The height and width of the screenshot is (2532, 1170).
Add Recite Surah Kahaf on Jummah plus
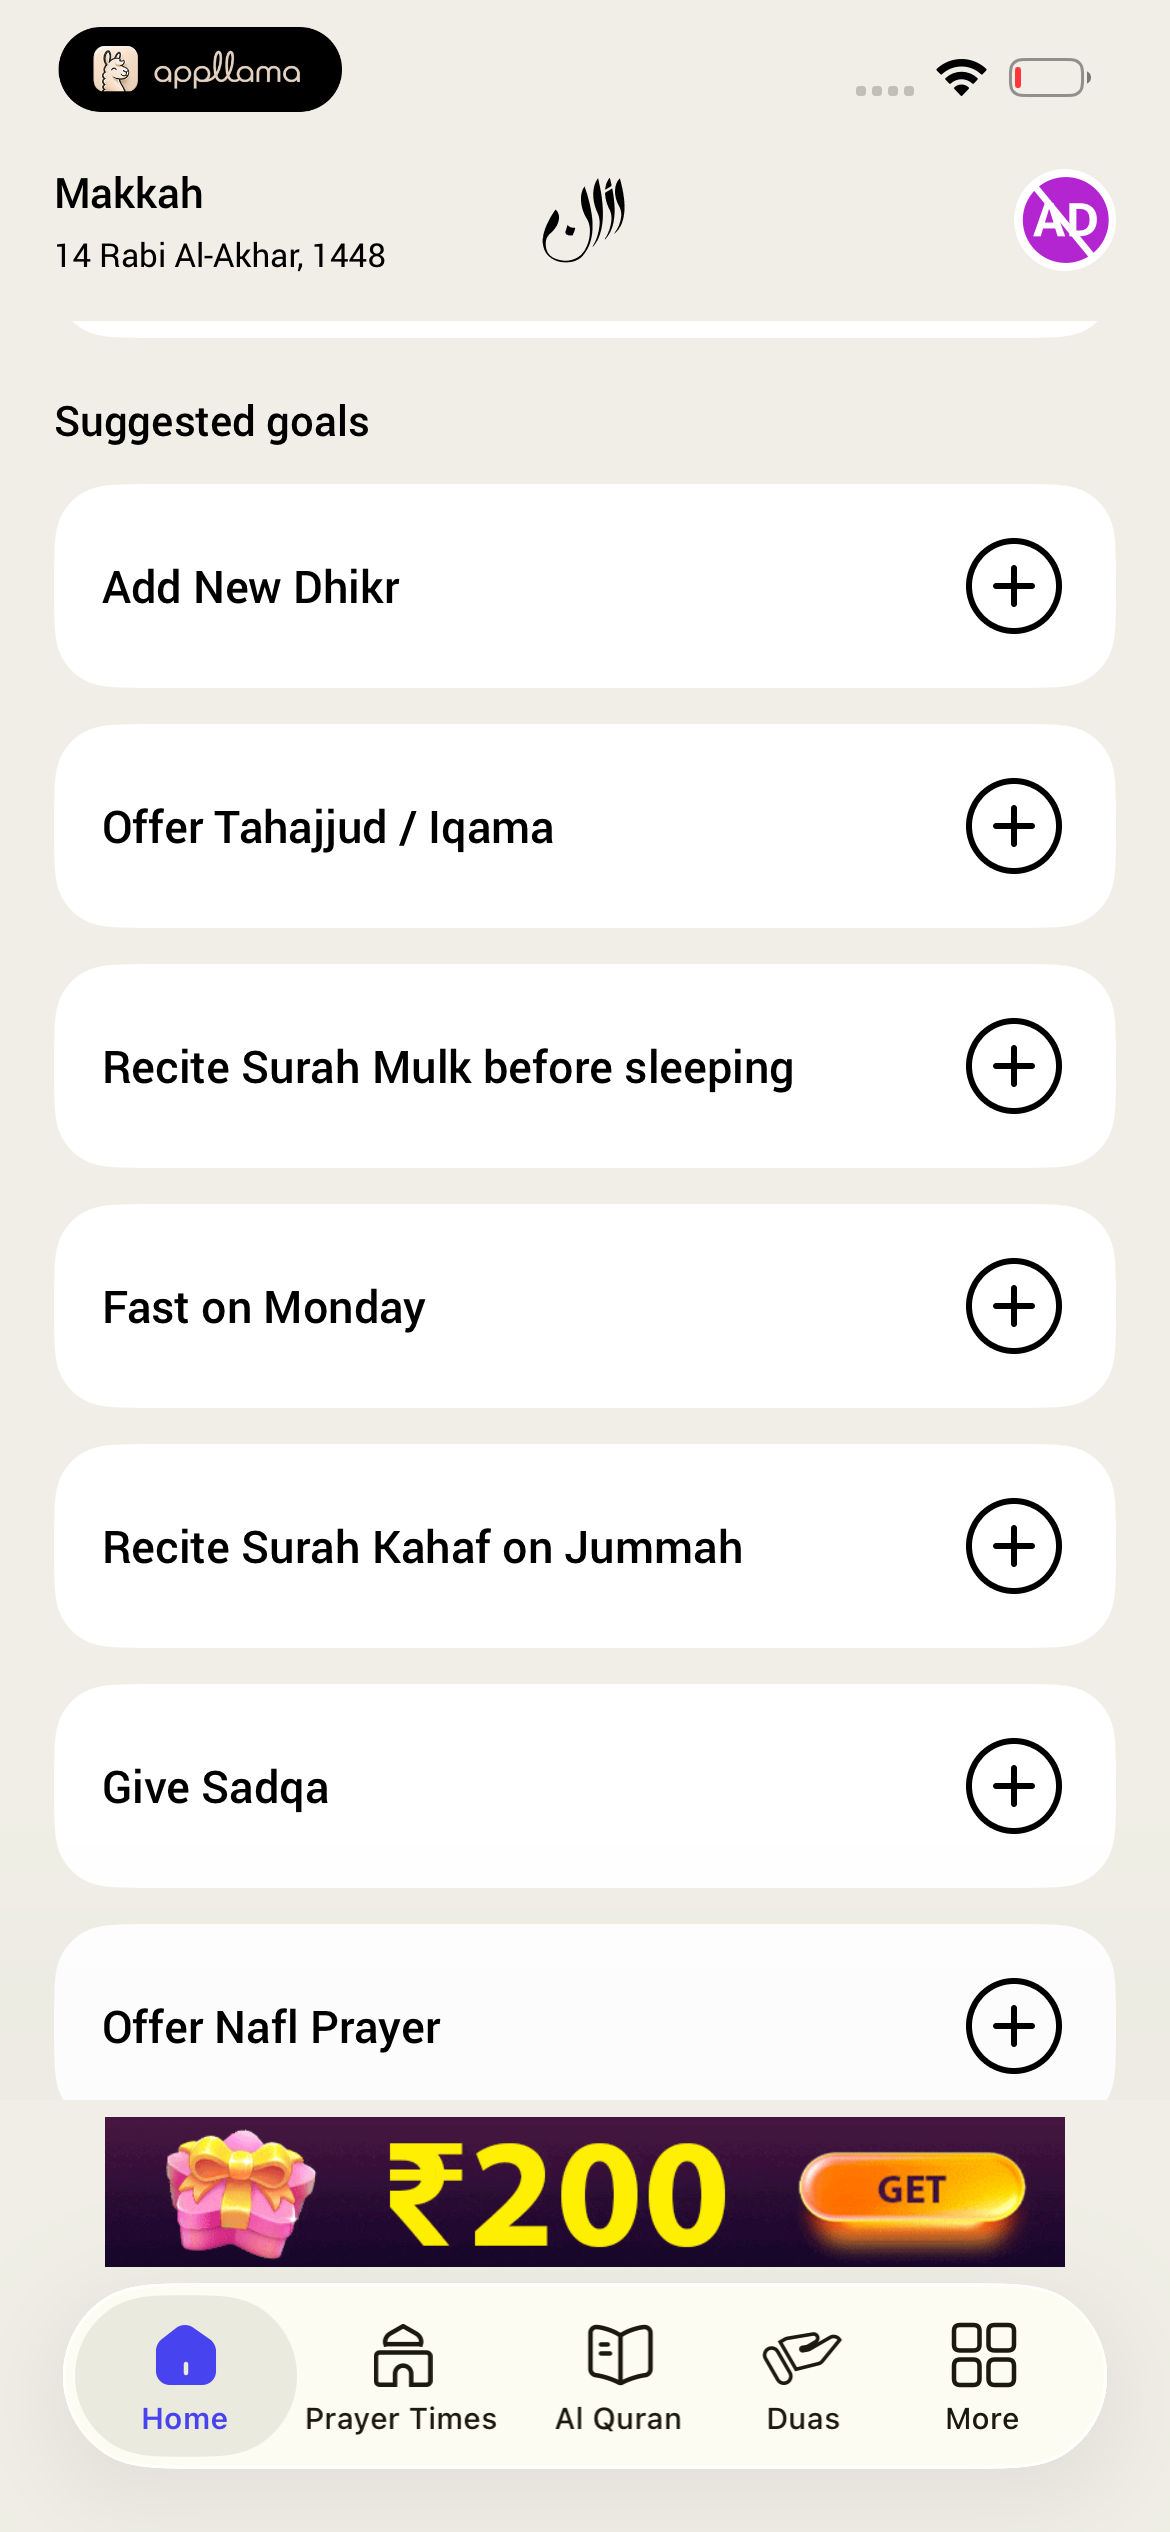[1014, 1546]
